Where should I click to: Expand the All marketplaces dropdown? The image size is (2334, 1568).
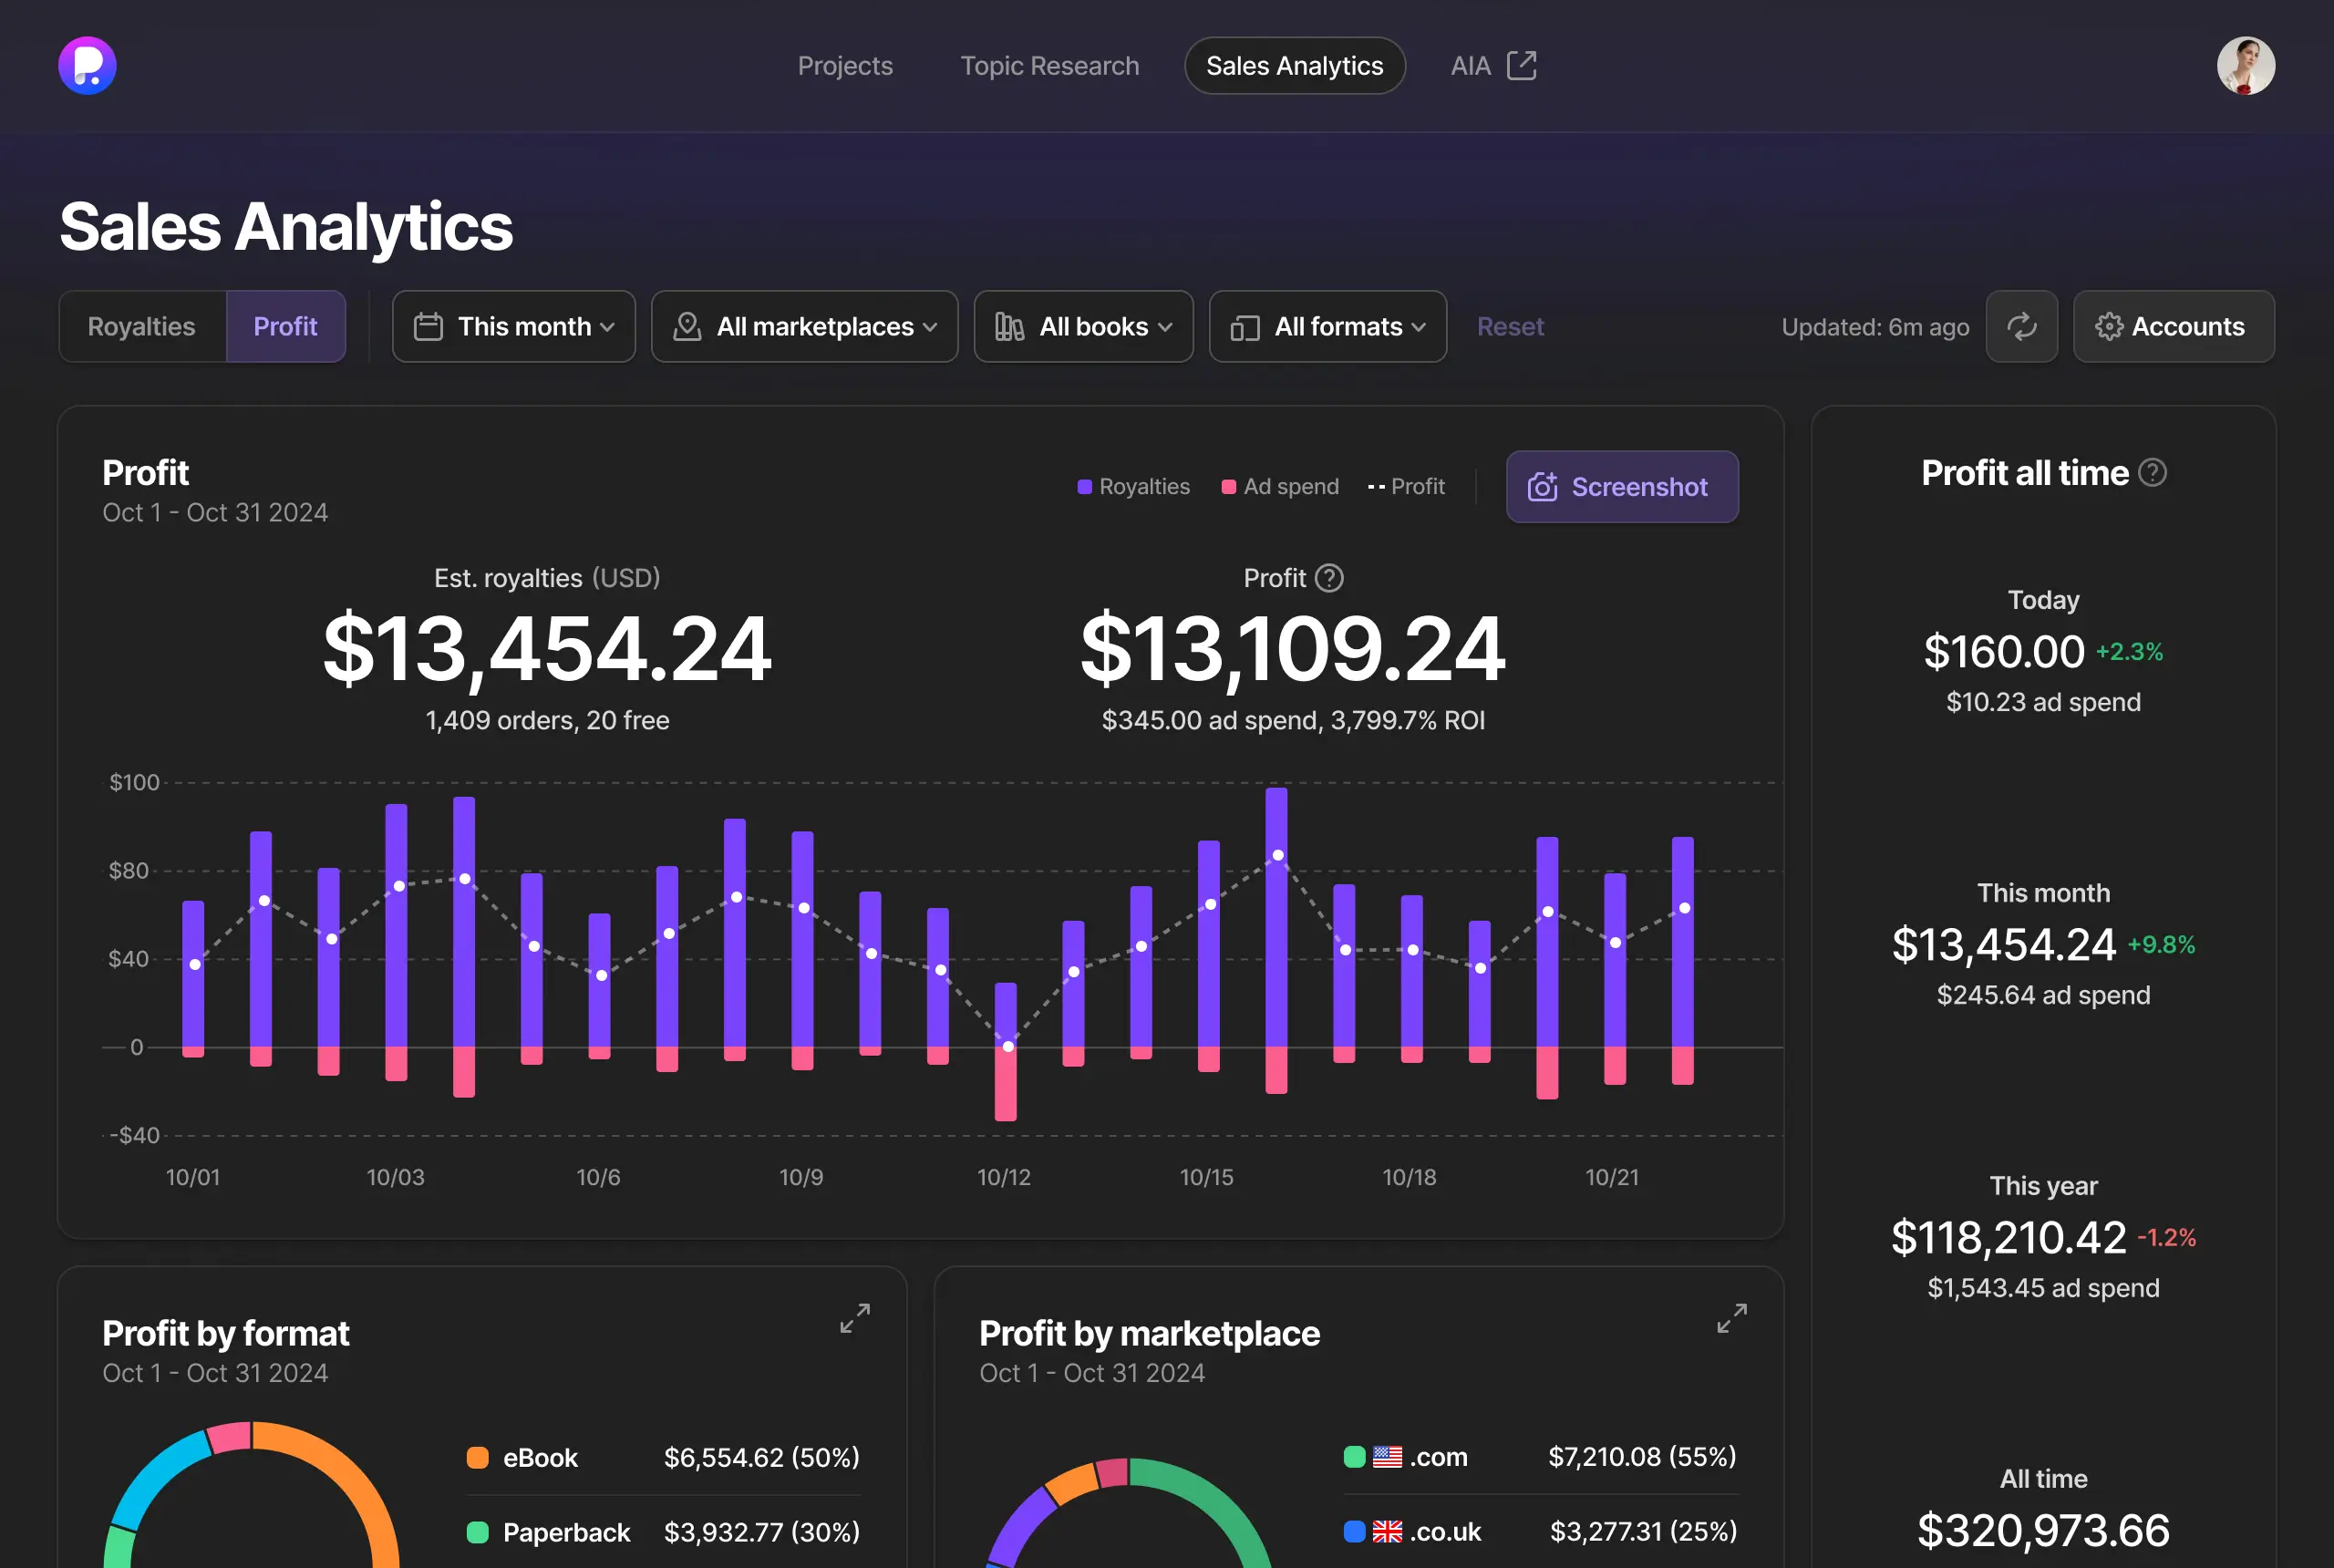pos(804,326)
